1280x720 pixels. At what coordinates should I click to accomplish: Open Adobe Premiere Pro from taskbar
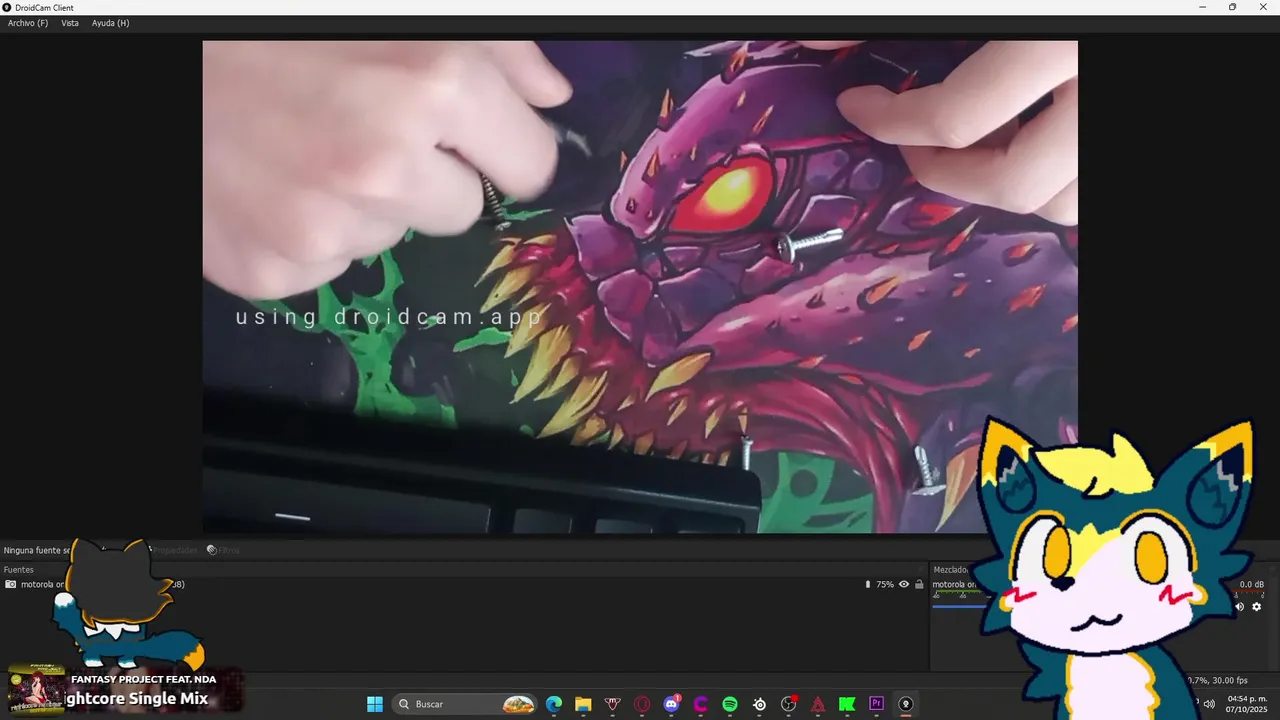tap(876, 704)
